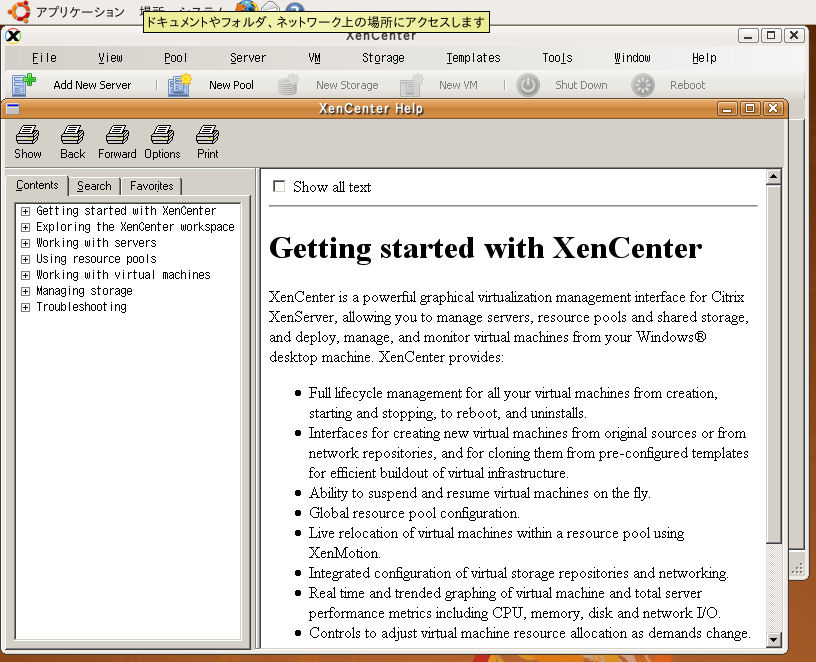This screenshot has height=662, width=816.
Task: Switch to the Favorites tab
Action: (151, 186)
